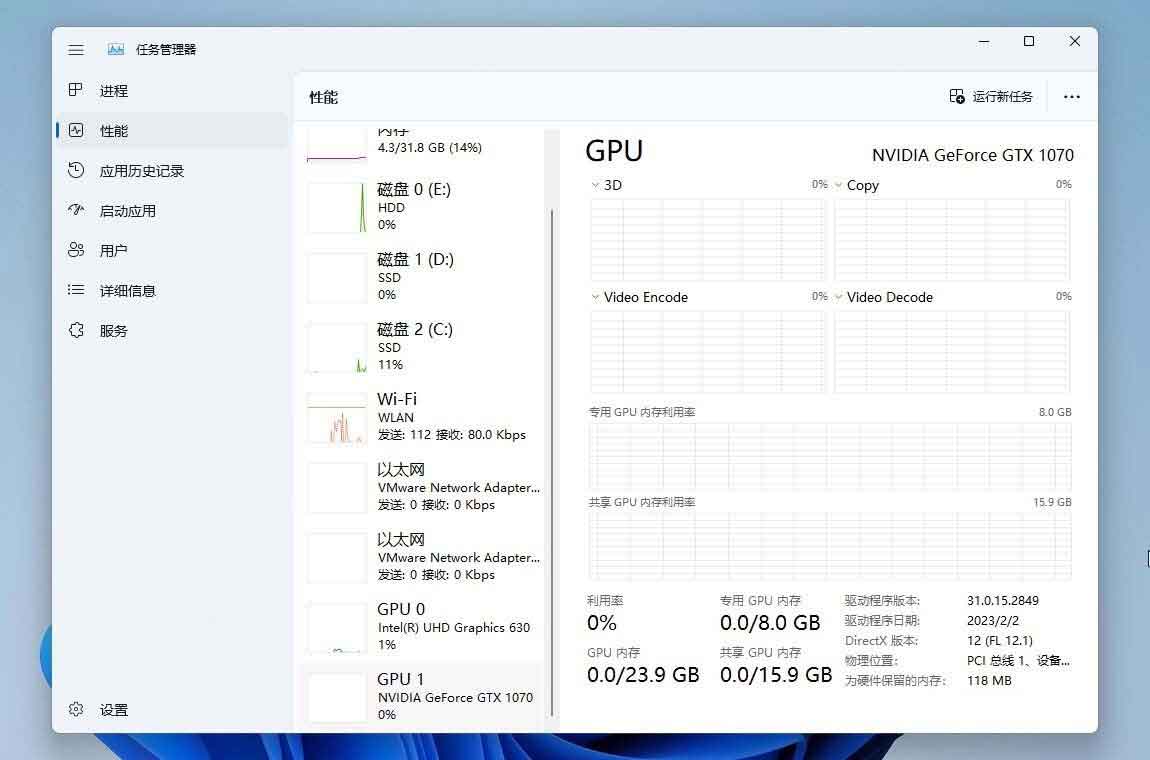Click the Video Decode usage graph
The width and height of the screenshot is (1150, 760).
[952, 352]
